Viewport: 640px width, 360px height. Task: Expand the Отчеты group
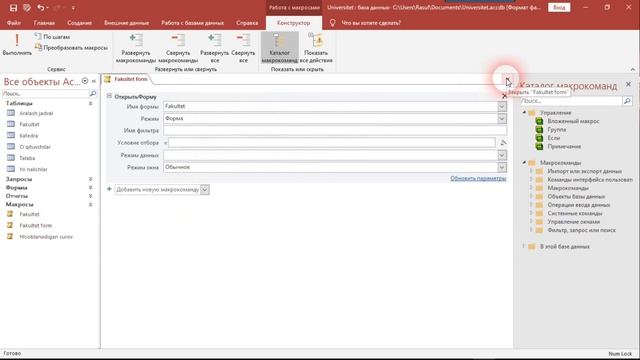pyautogui.click(x=90, y=196)
